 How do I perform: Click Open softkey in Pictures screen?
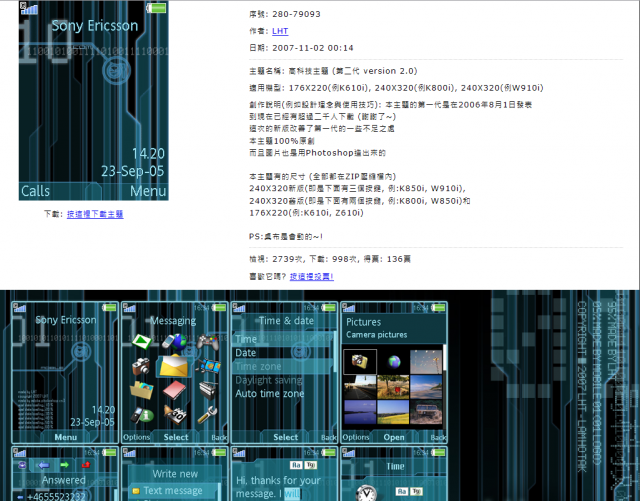point(394,437)
